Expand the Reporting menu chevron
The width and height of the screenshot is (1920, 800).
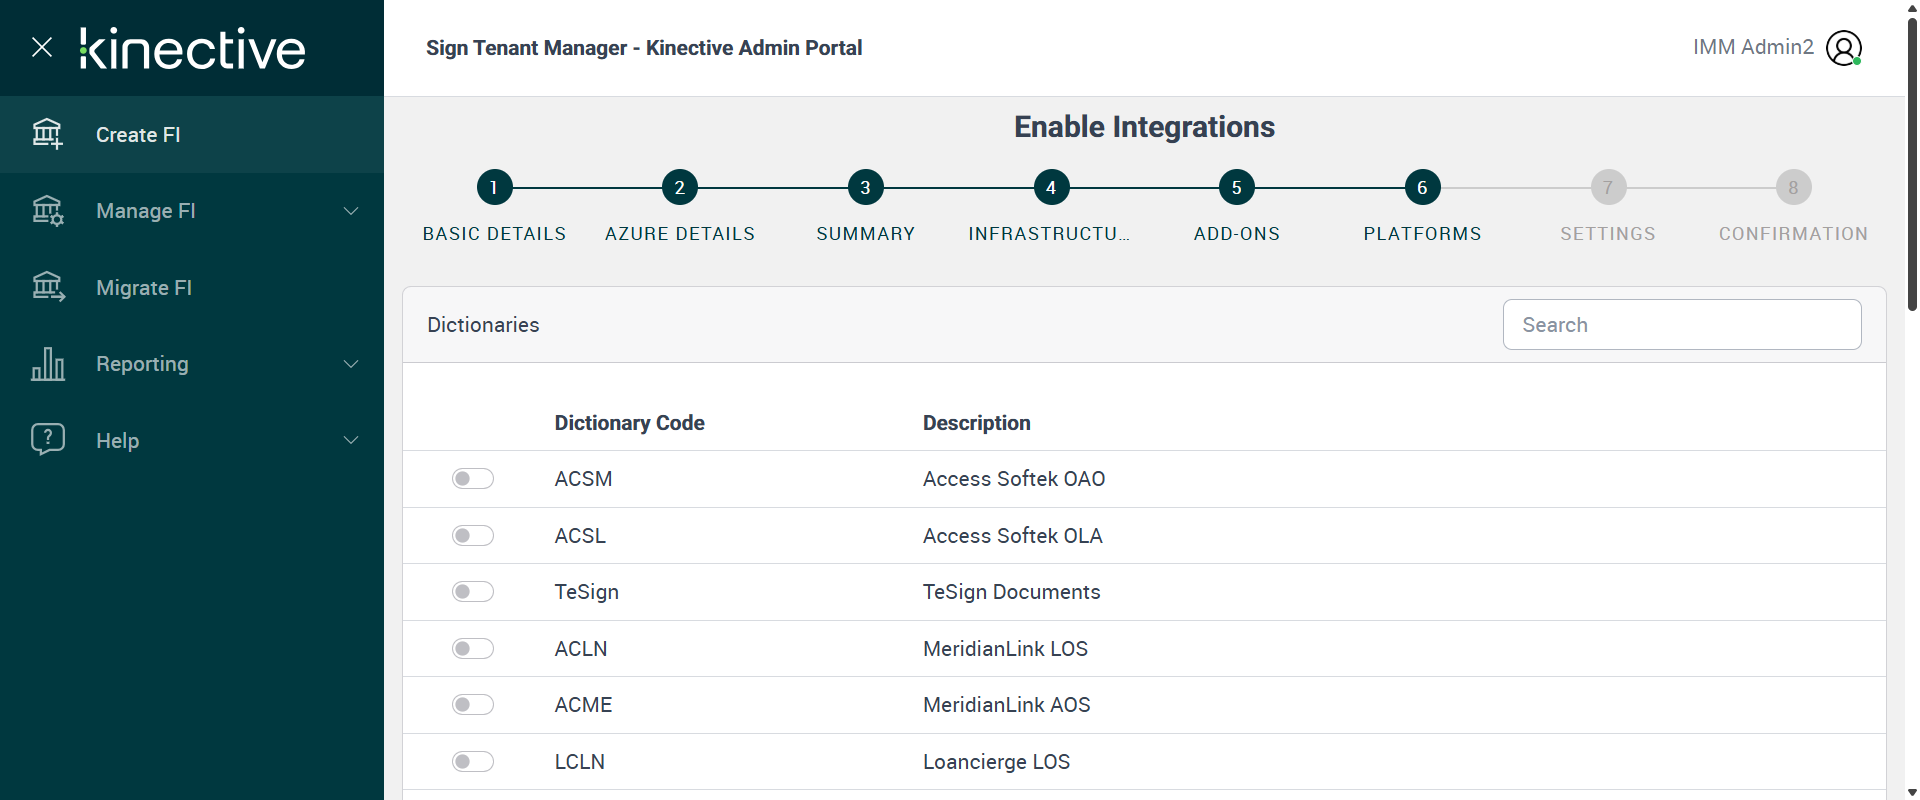351,364
